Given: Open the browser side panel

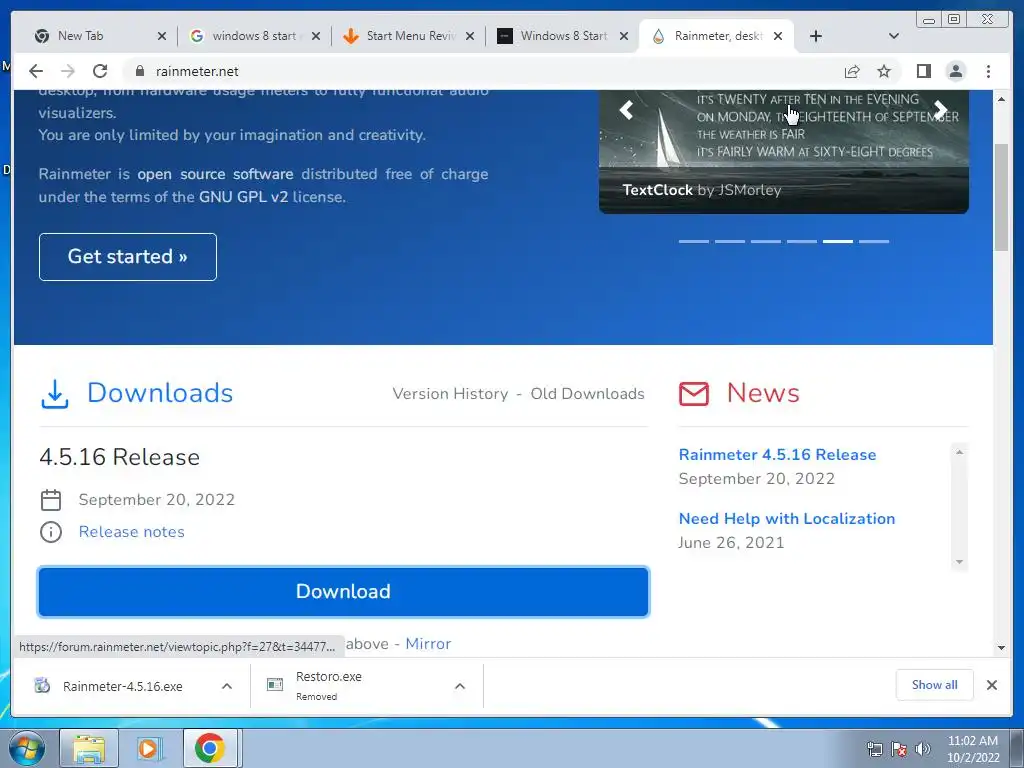Looking at the screenshot, I should click(x=923, y=71).
